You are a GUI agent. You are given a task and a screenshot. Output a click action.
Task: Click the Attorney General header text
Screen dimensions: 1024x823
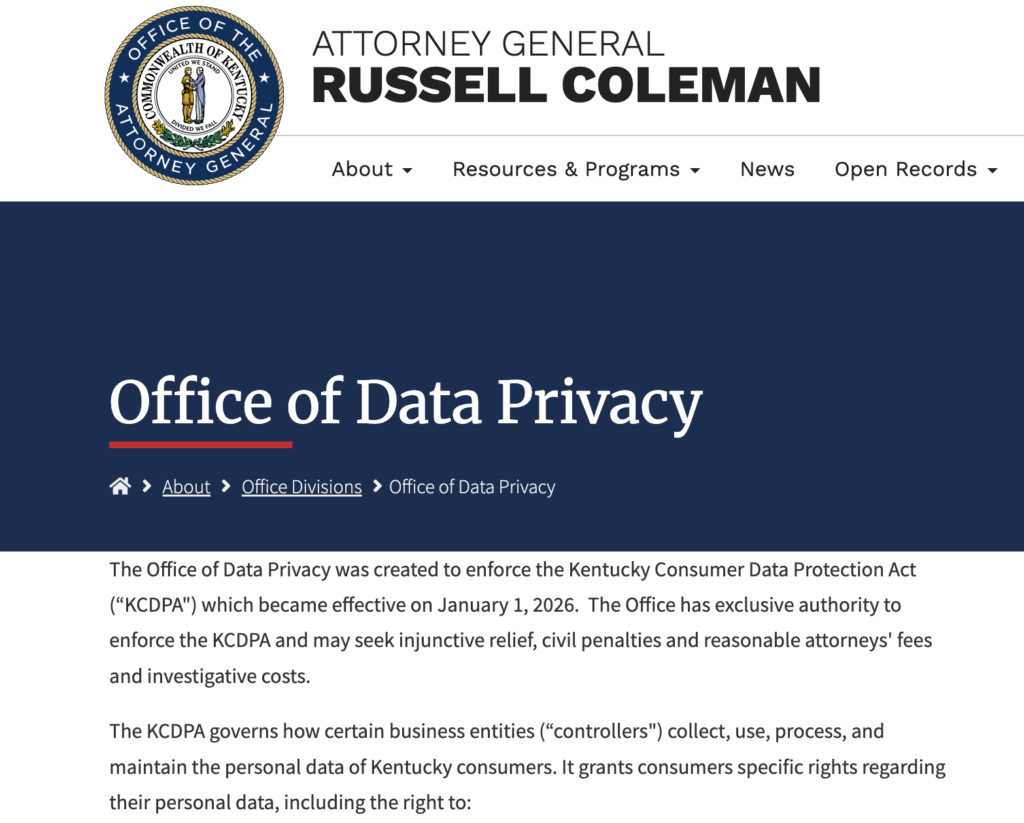[x=489, y=43]
